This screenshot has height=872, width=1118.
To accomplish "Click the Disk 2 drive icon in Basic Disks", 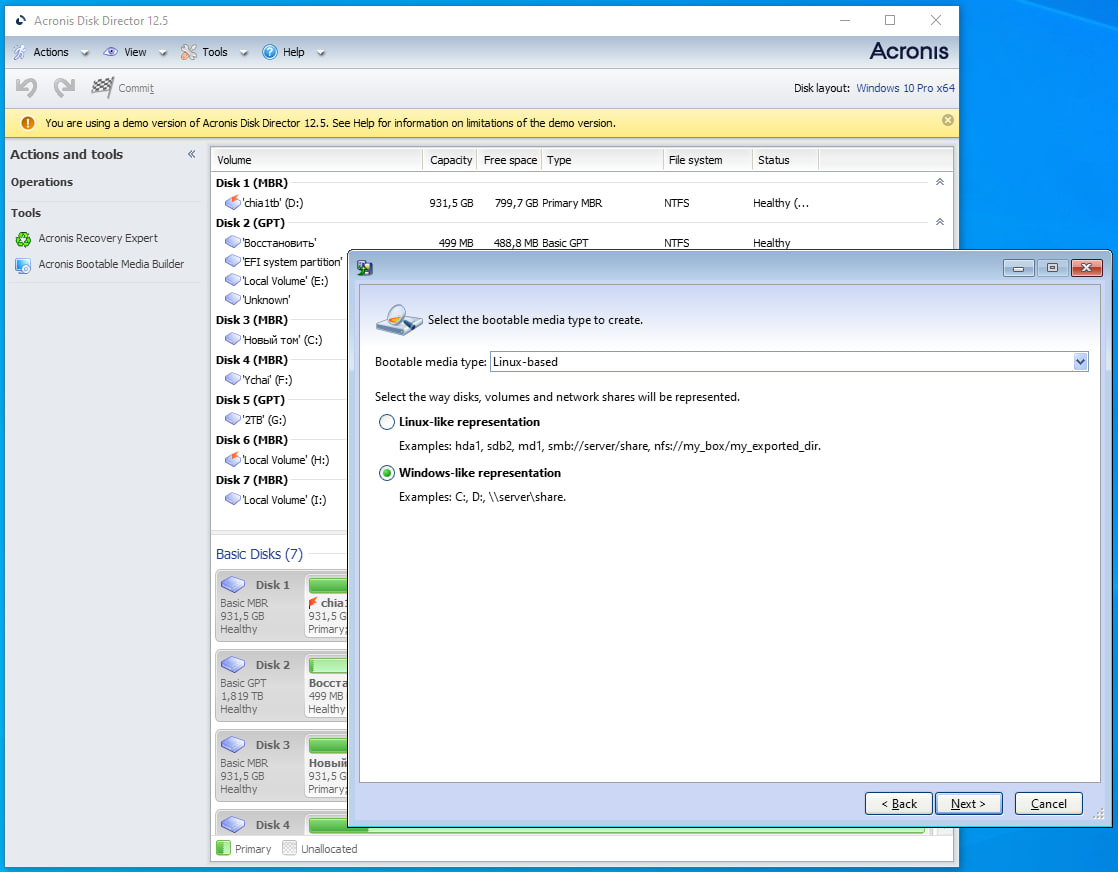I will click(x=233, y=665).
